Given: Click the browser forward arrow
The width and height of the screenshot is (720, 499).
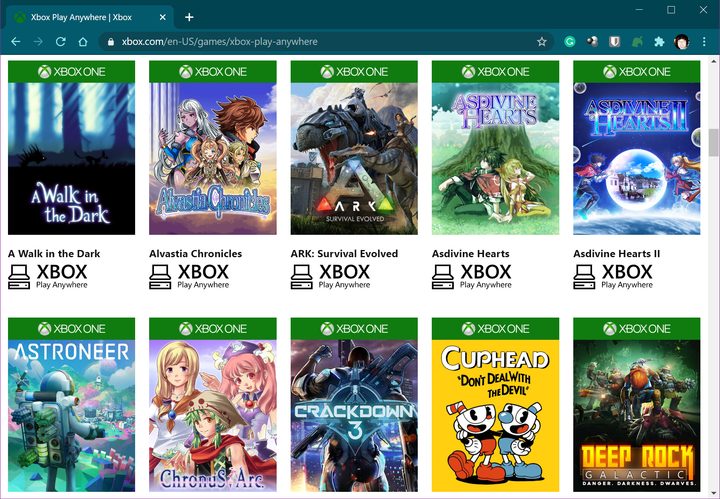Looking at the screenshot, I should coord(38,42).
